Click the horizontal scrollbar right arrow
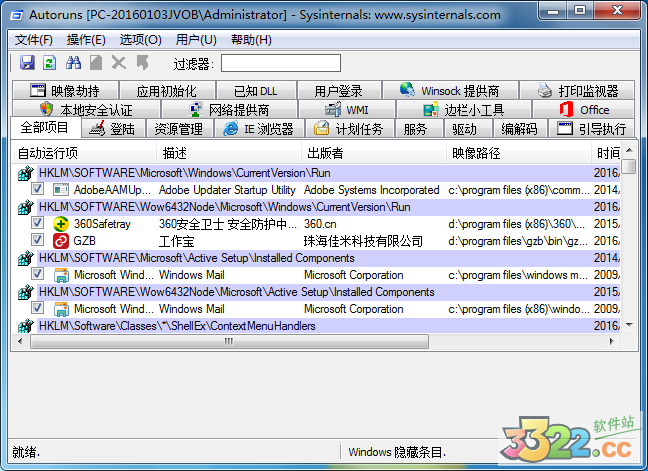The image size is (648, 471). pyautogui.click(x=612, y=341)
